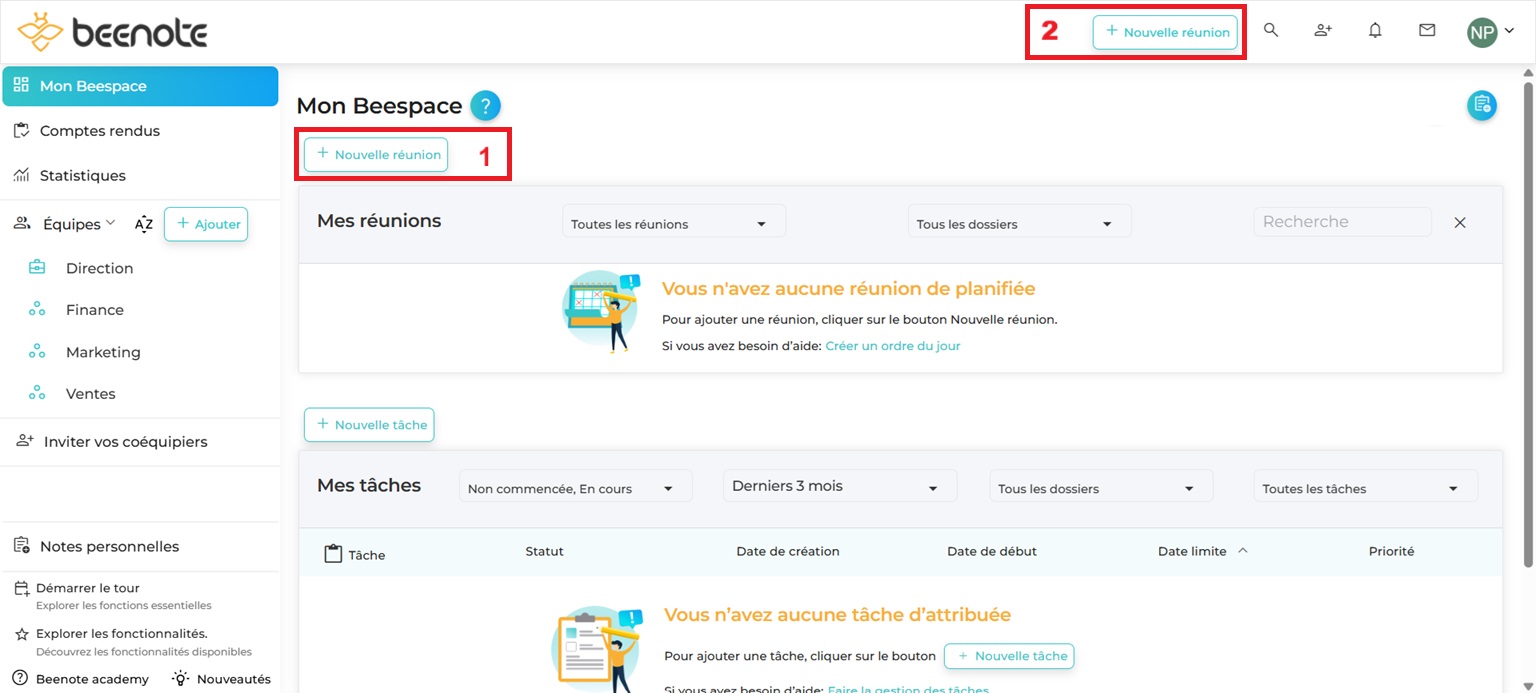Open the Non commencée, En cours filter
Viewport: 1536px width, 694px height.
click(x=575, y=488)
